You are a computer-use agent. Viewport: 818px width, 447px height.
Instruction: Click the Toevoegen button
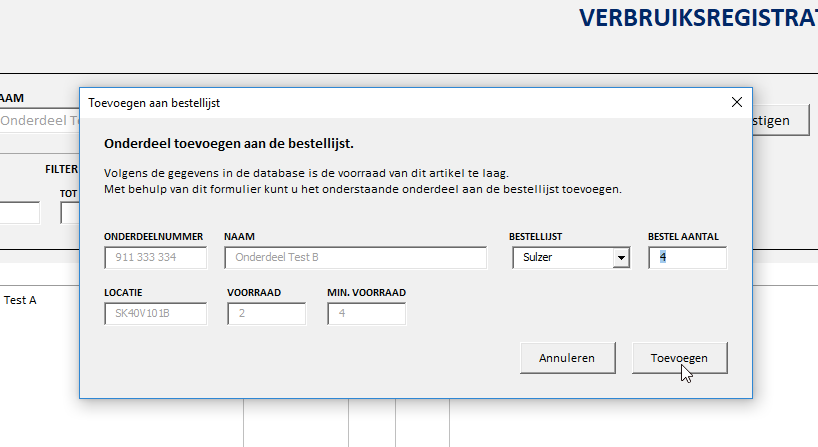679,357
